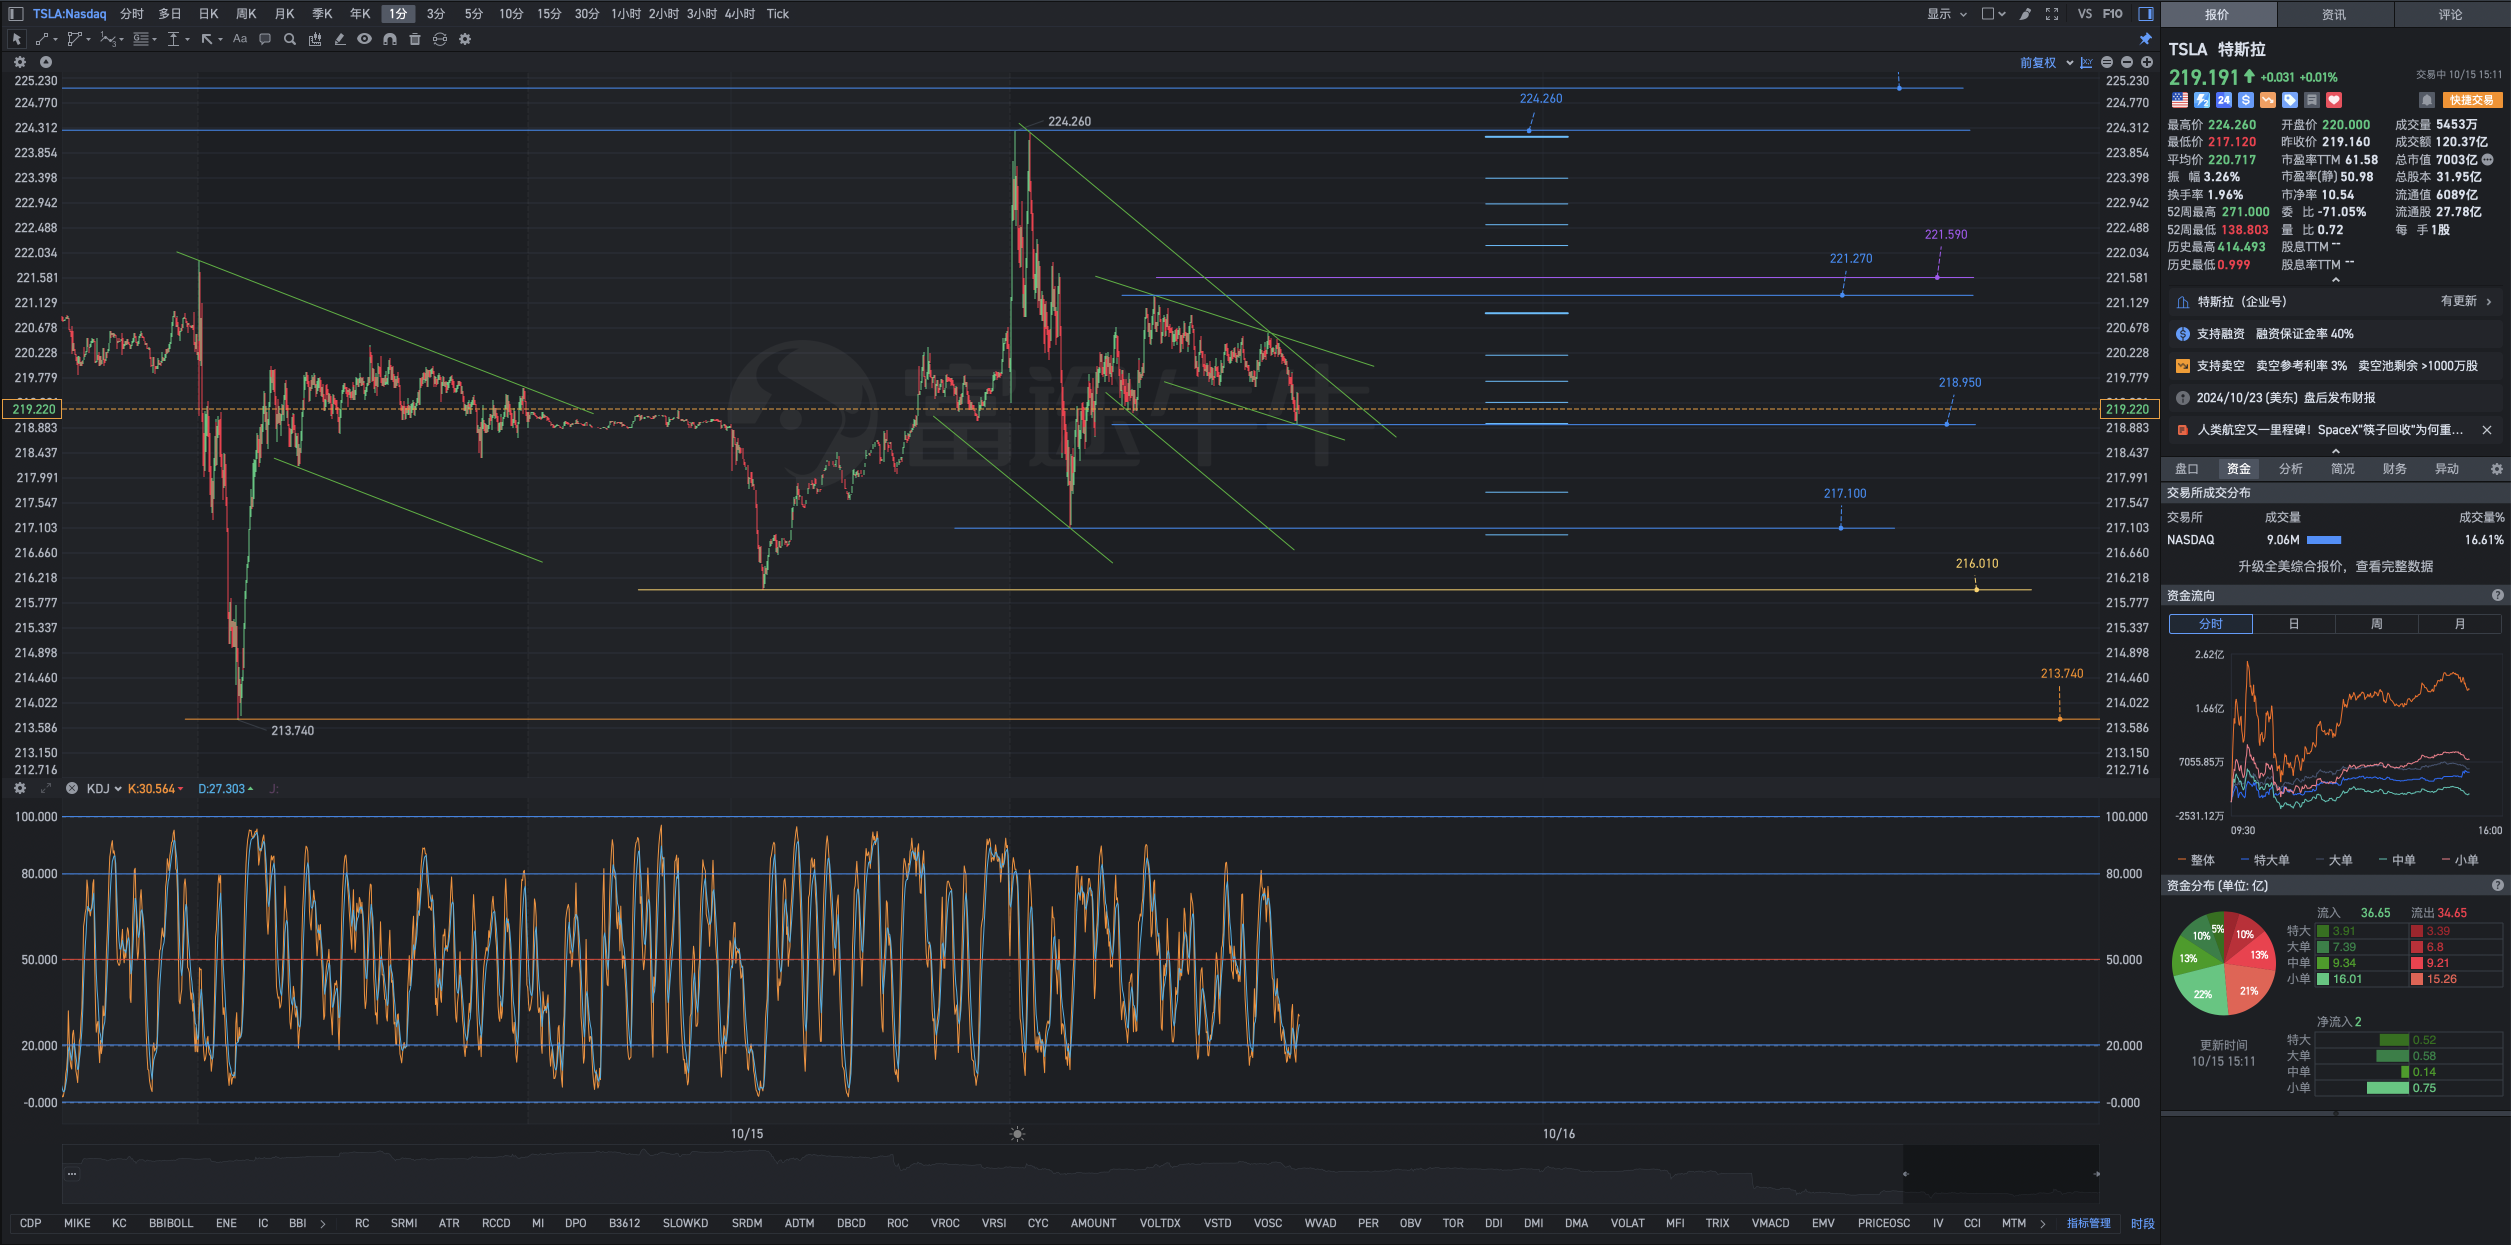Select the trend line drawing tool

42,39
